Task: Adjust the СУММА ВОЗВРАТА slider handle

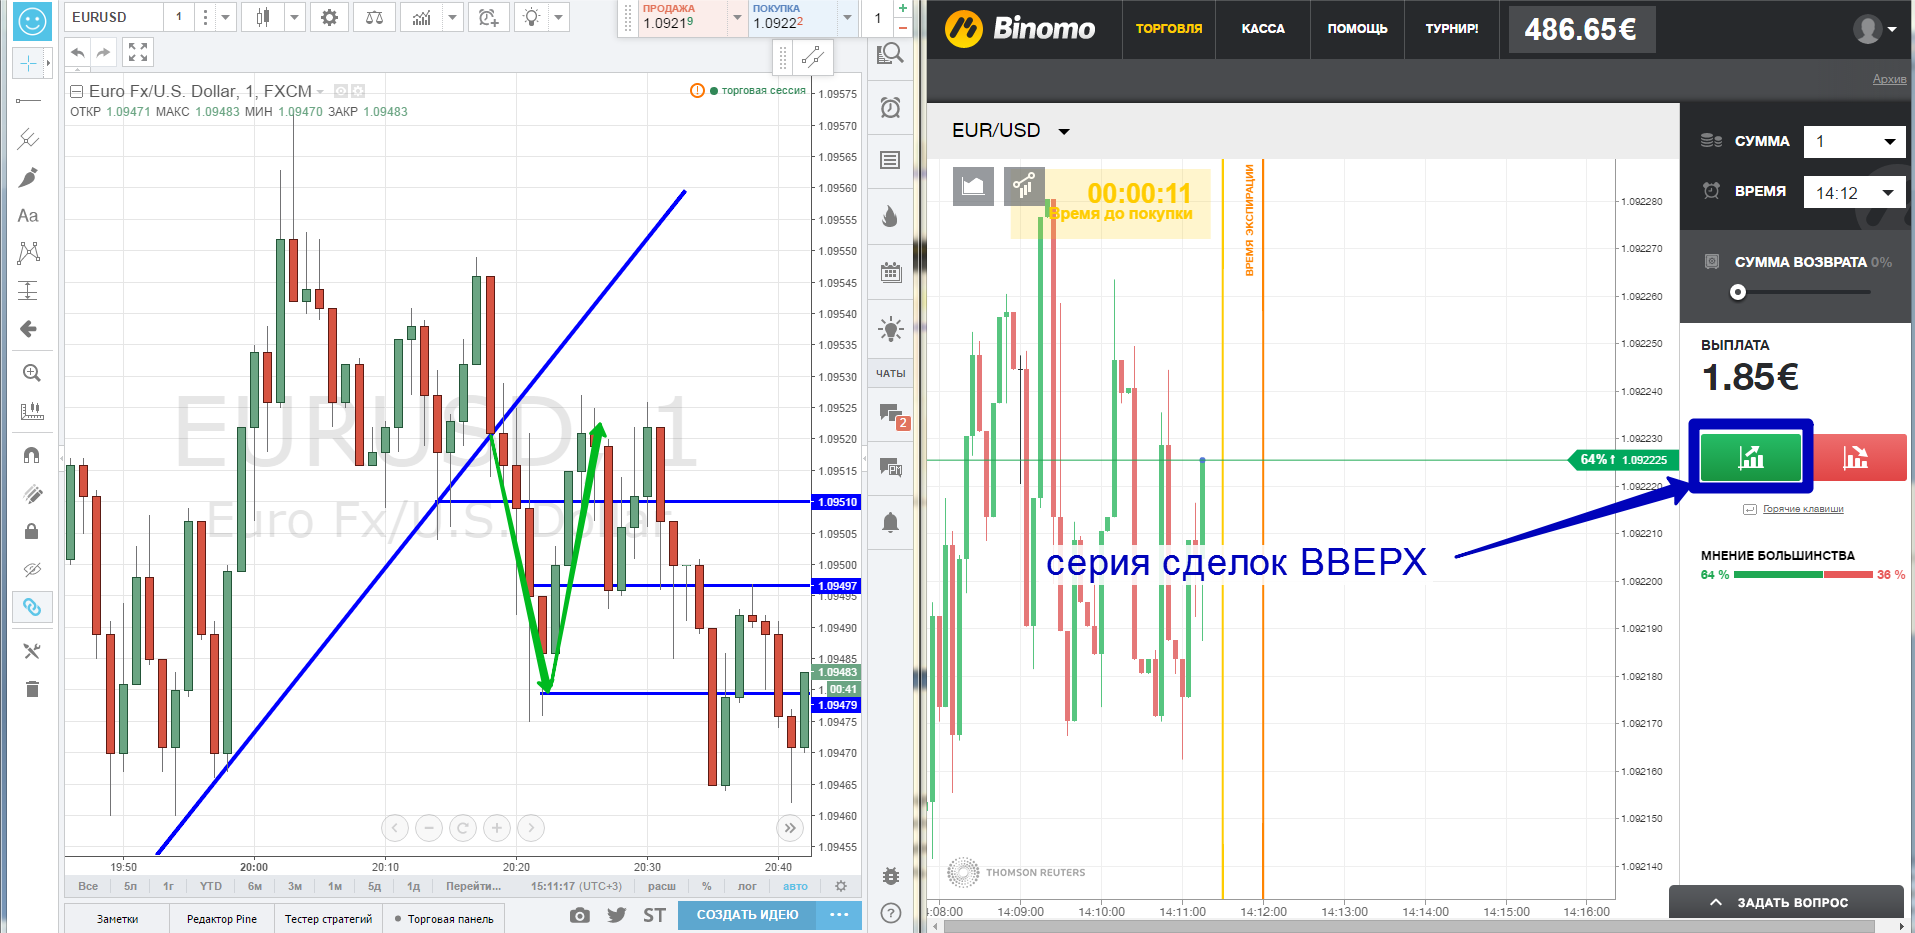Action: [1738, 292]
